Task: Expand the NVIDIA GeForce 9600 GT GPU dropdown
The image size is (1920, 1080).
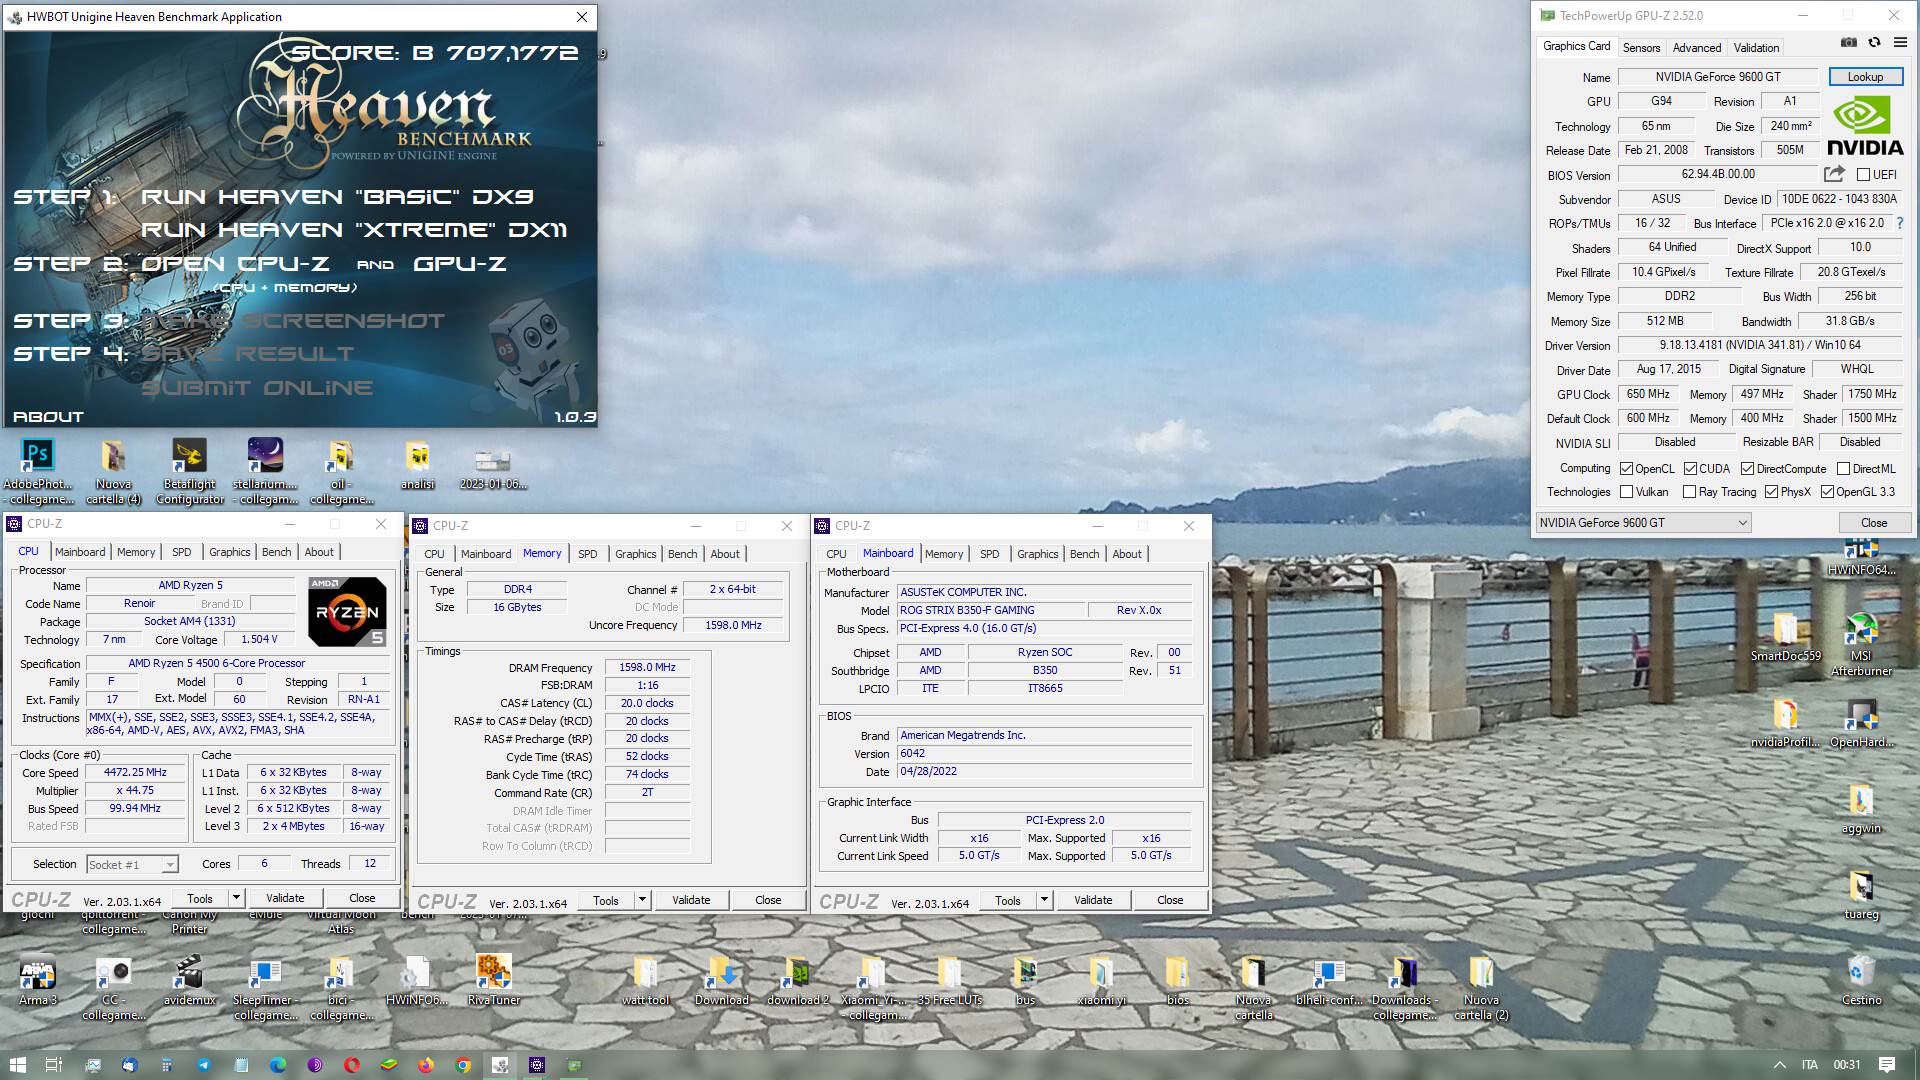Action: [x=1643, y=522]
